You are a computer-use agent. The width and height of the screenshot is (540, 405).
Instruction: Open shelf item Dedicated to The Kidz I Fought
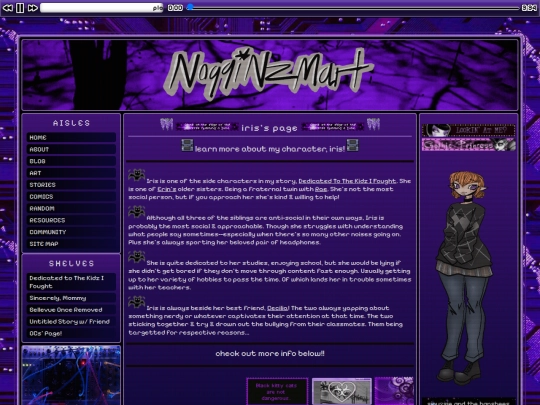[x=71, y=282]
